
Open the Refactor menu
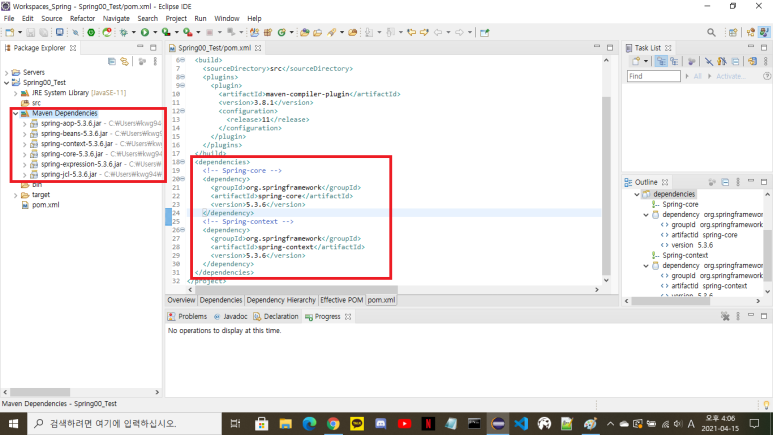click(x=82, y=18)
